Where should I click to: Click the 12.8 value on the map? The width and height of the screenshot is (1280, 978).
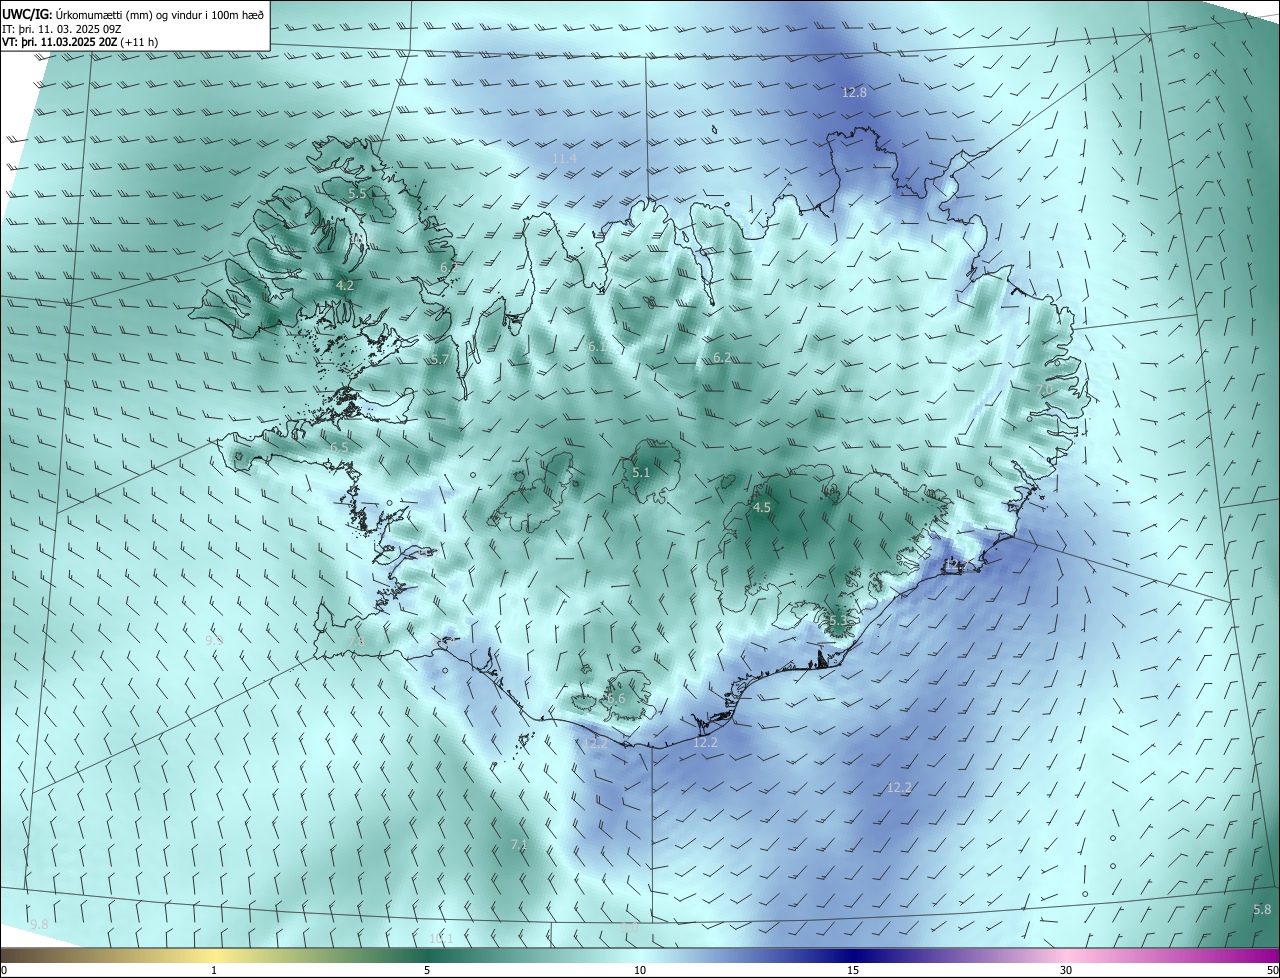coord(854,92)
